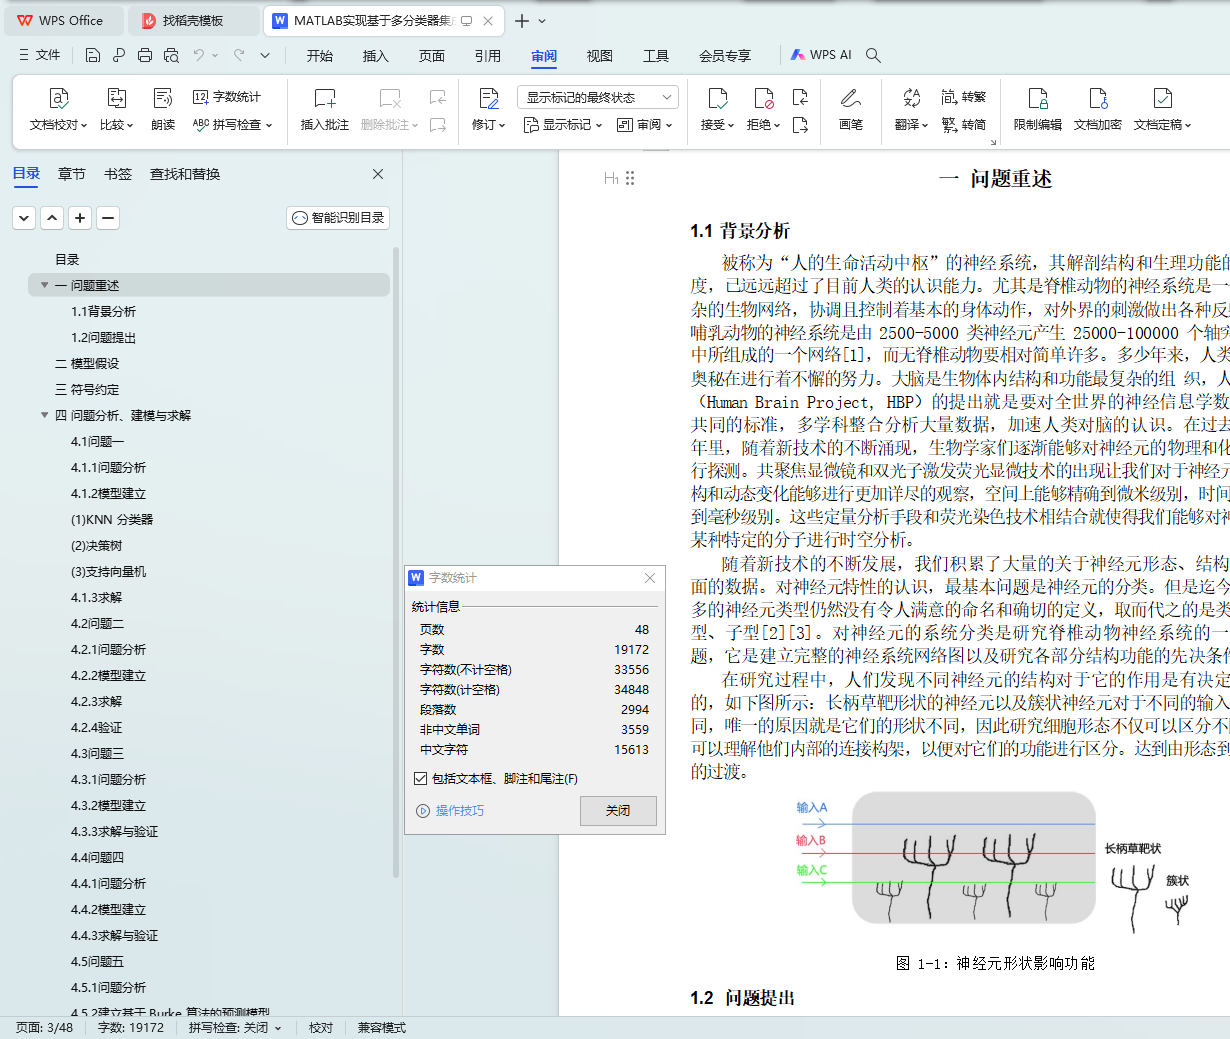Select 4.1.2模型建立 in outline
1230x1039 pixels.
(108, 493)
